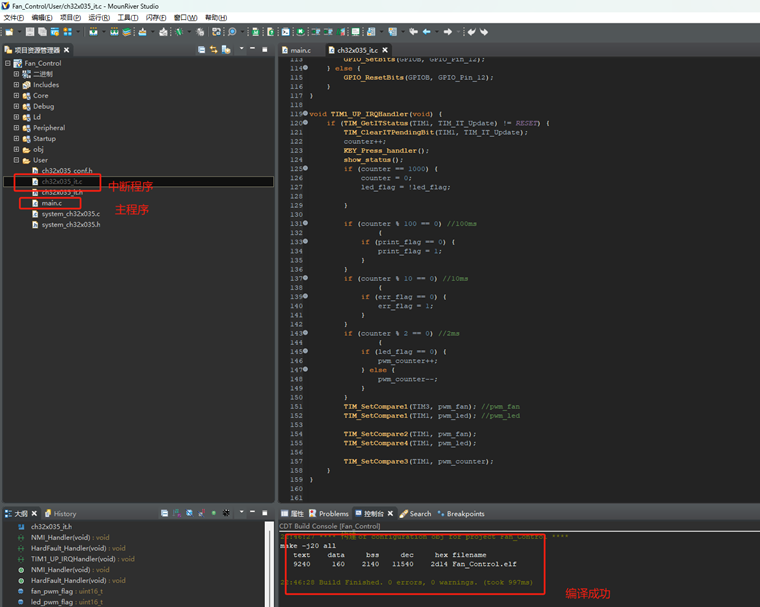Screen dimensions: 760x607
Task: Select main.c in the project tree
Action: [52, 203]
